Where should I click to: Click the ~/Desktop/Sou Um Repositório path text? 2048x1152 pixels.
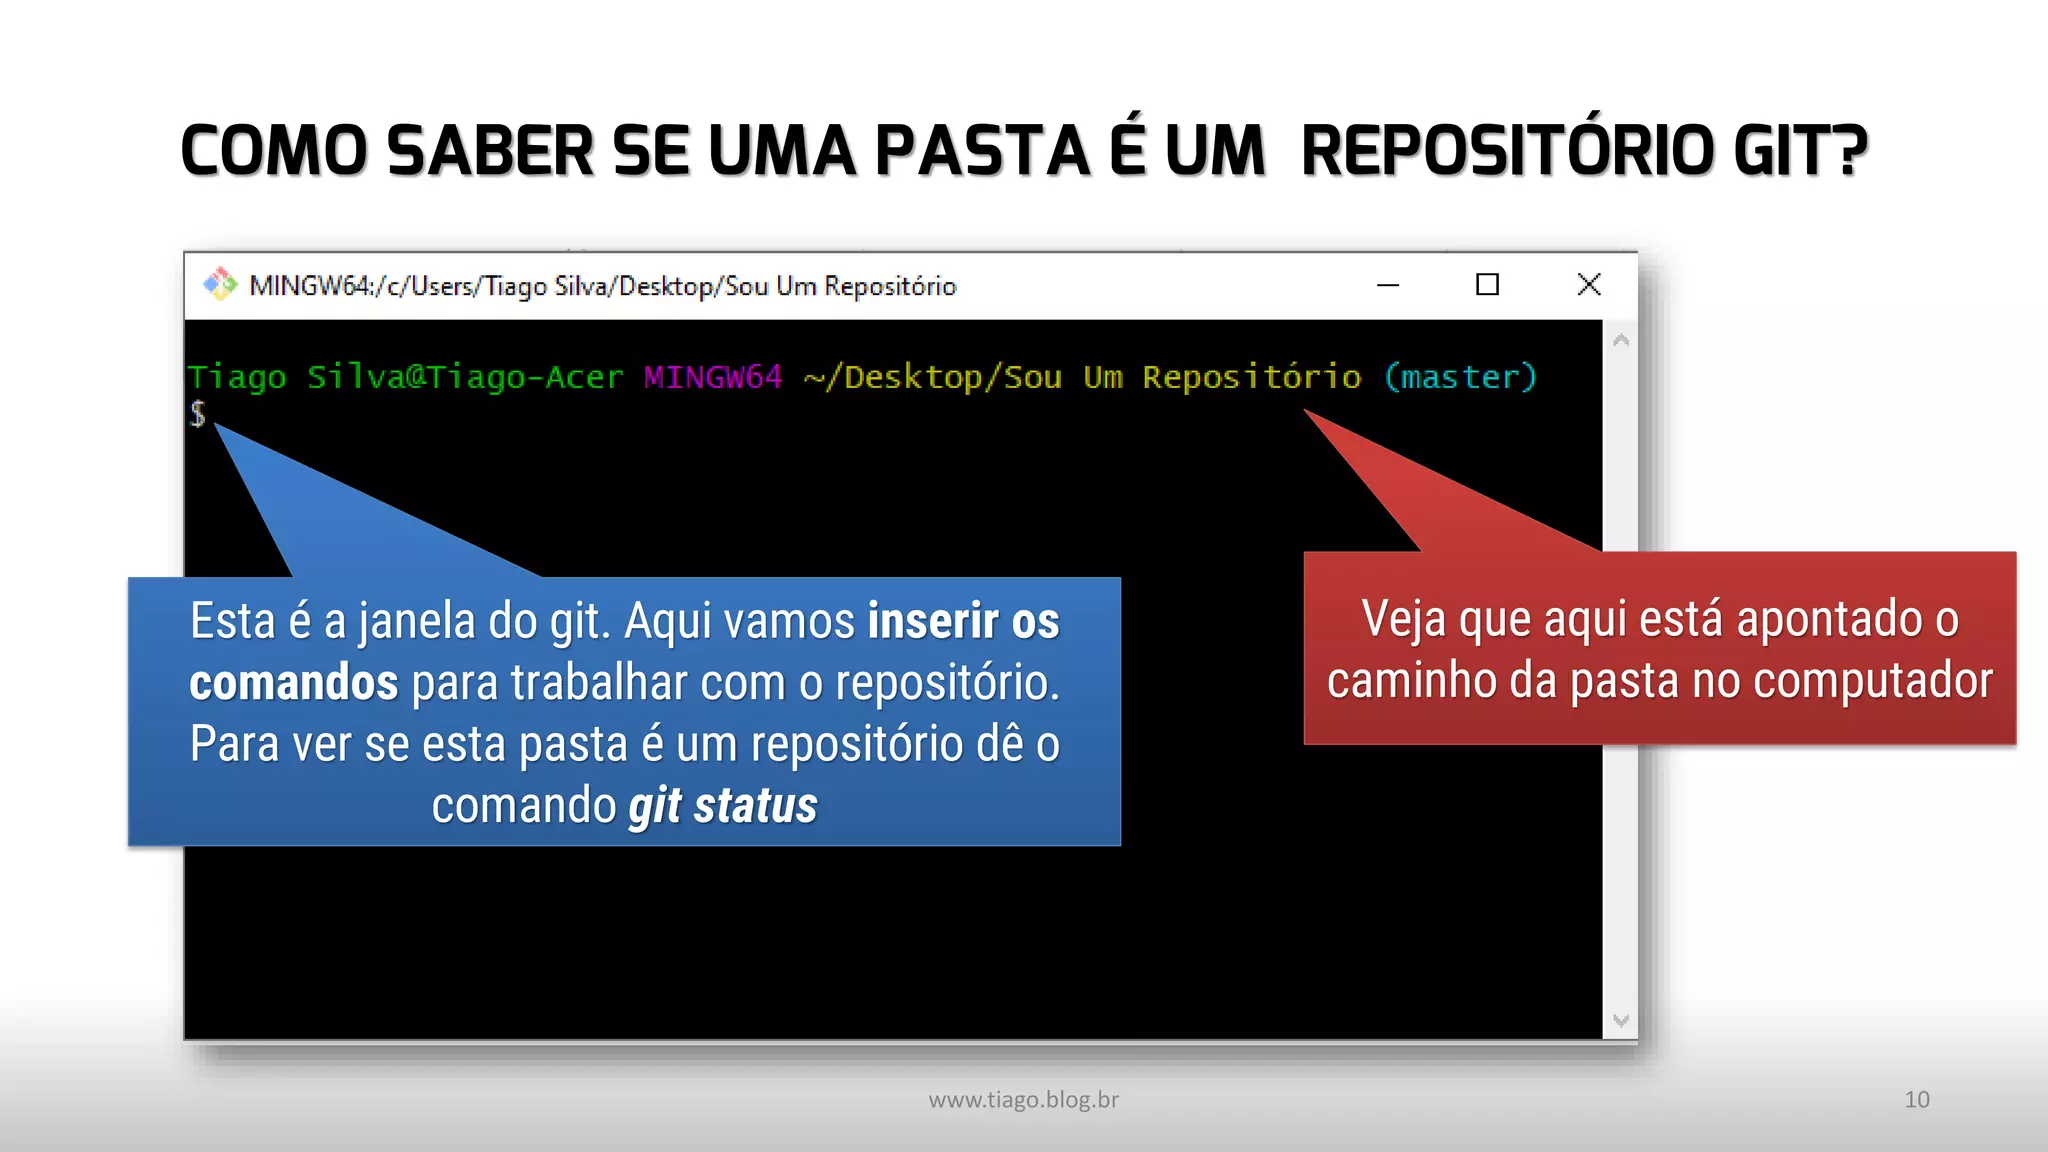pyautogui.click(x=1082, y=377)
